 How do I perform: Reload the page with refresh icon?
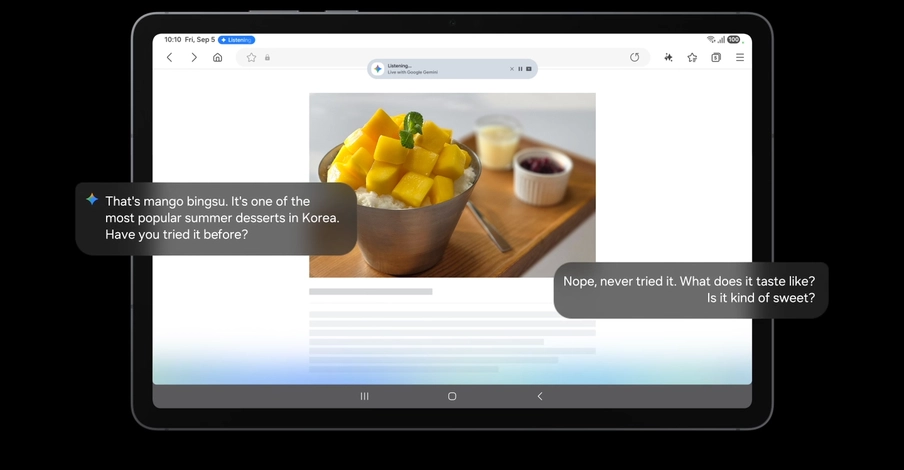click(634, 58)
